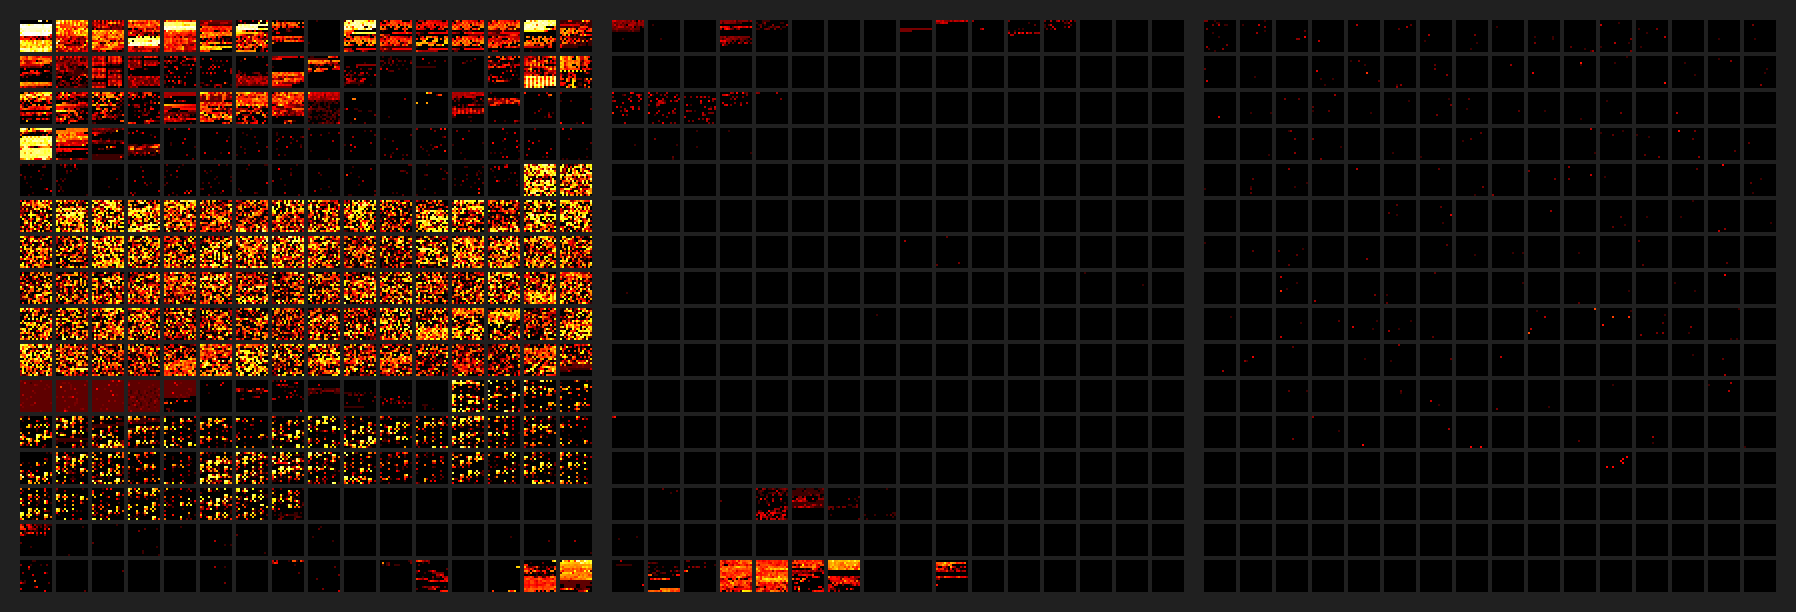Click top-right corner cell of middle heatmap
This screenshot has width=1796, height=612.
[1168, 36]
